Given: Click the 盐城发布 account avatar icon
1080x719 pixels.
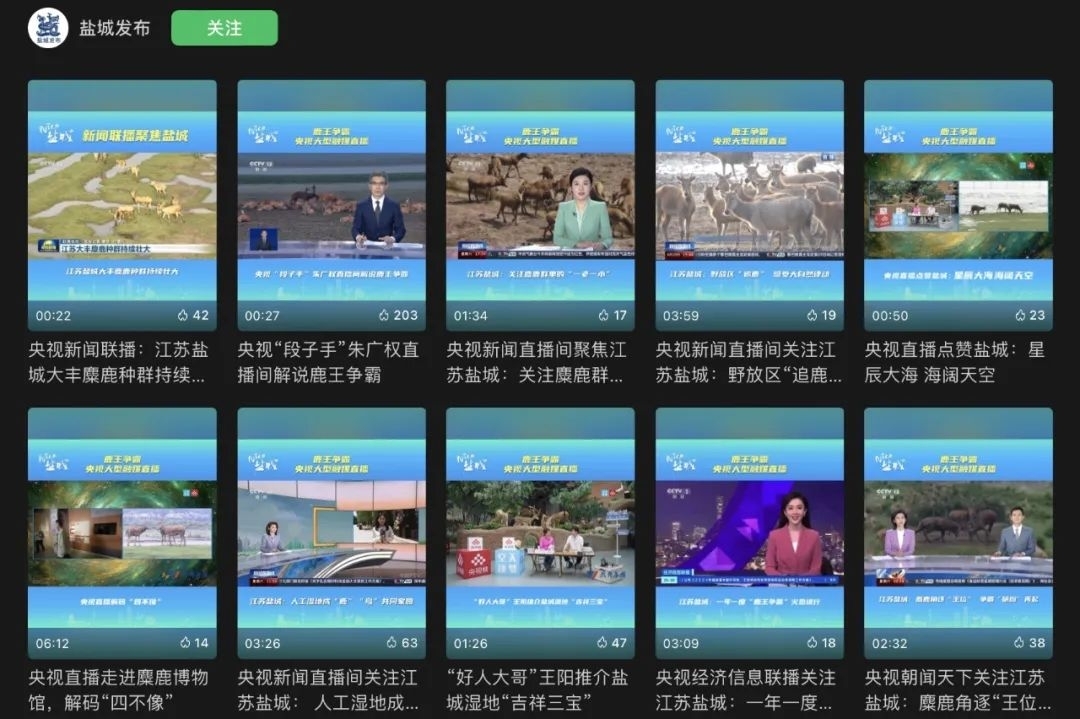Looking at the screenshot, I should pos(47,28).
